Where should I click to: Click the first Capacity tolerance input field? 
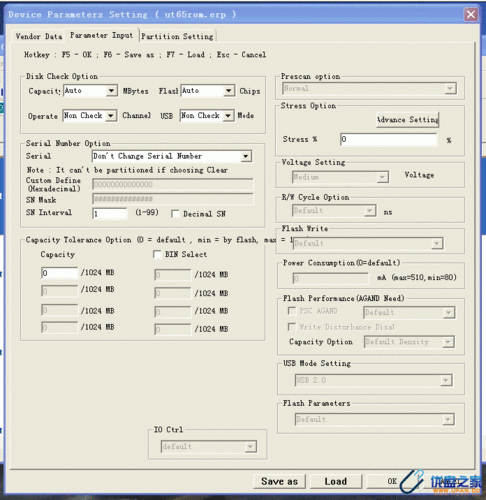coord(60,273)
